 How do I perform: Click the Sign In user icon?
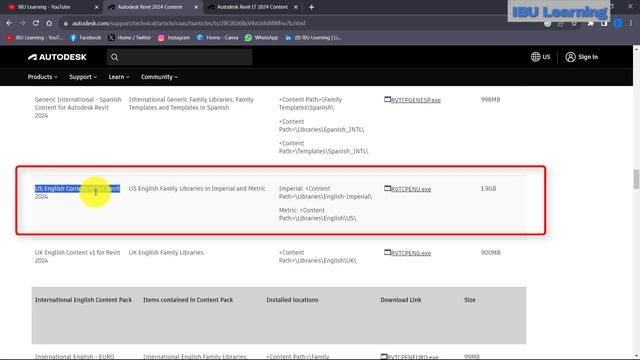tap(570, 57)
